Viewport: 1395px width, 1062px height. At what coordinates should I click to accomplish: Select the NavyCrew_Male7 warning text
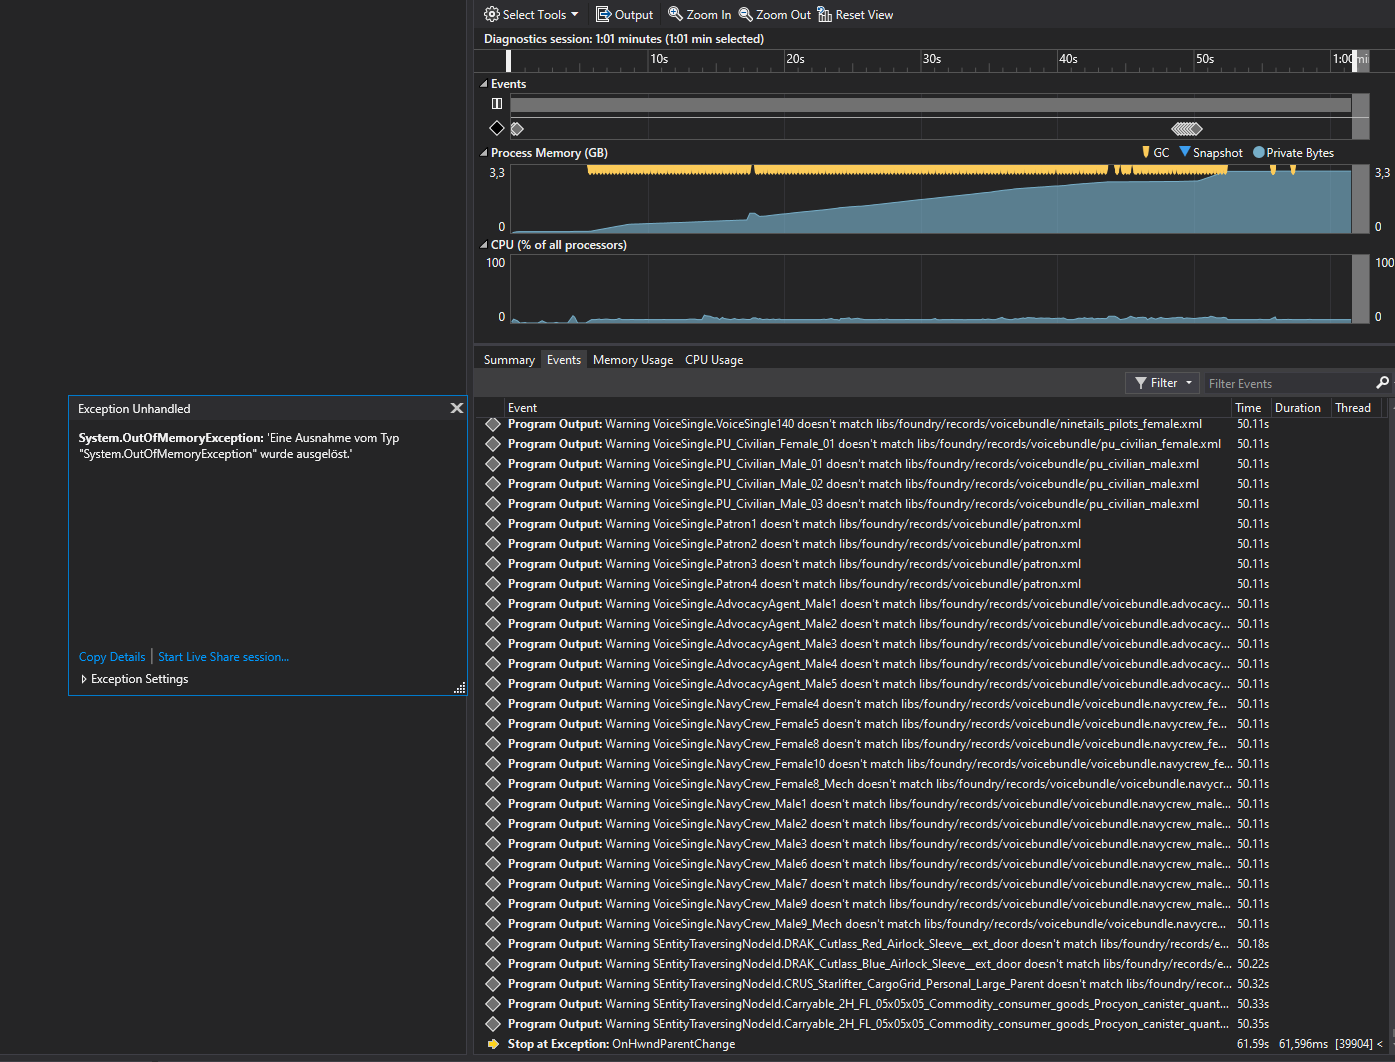click(x=869, y=884)
